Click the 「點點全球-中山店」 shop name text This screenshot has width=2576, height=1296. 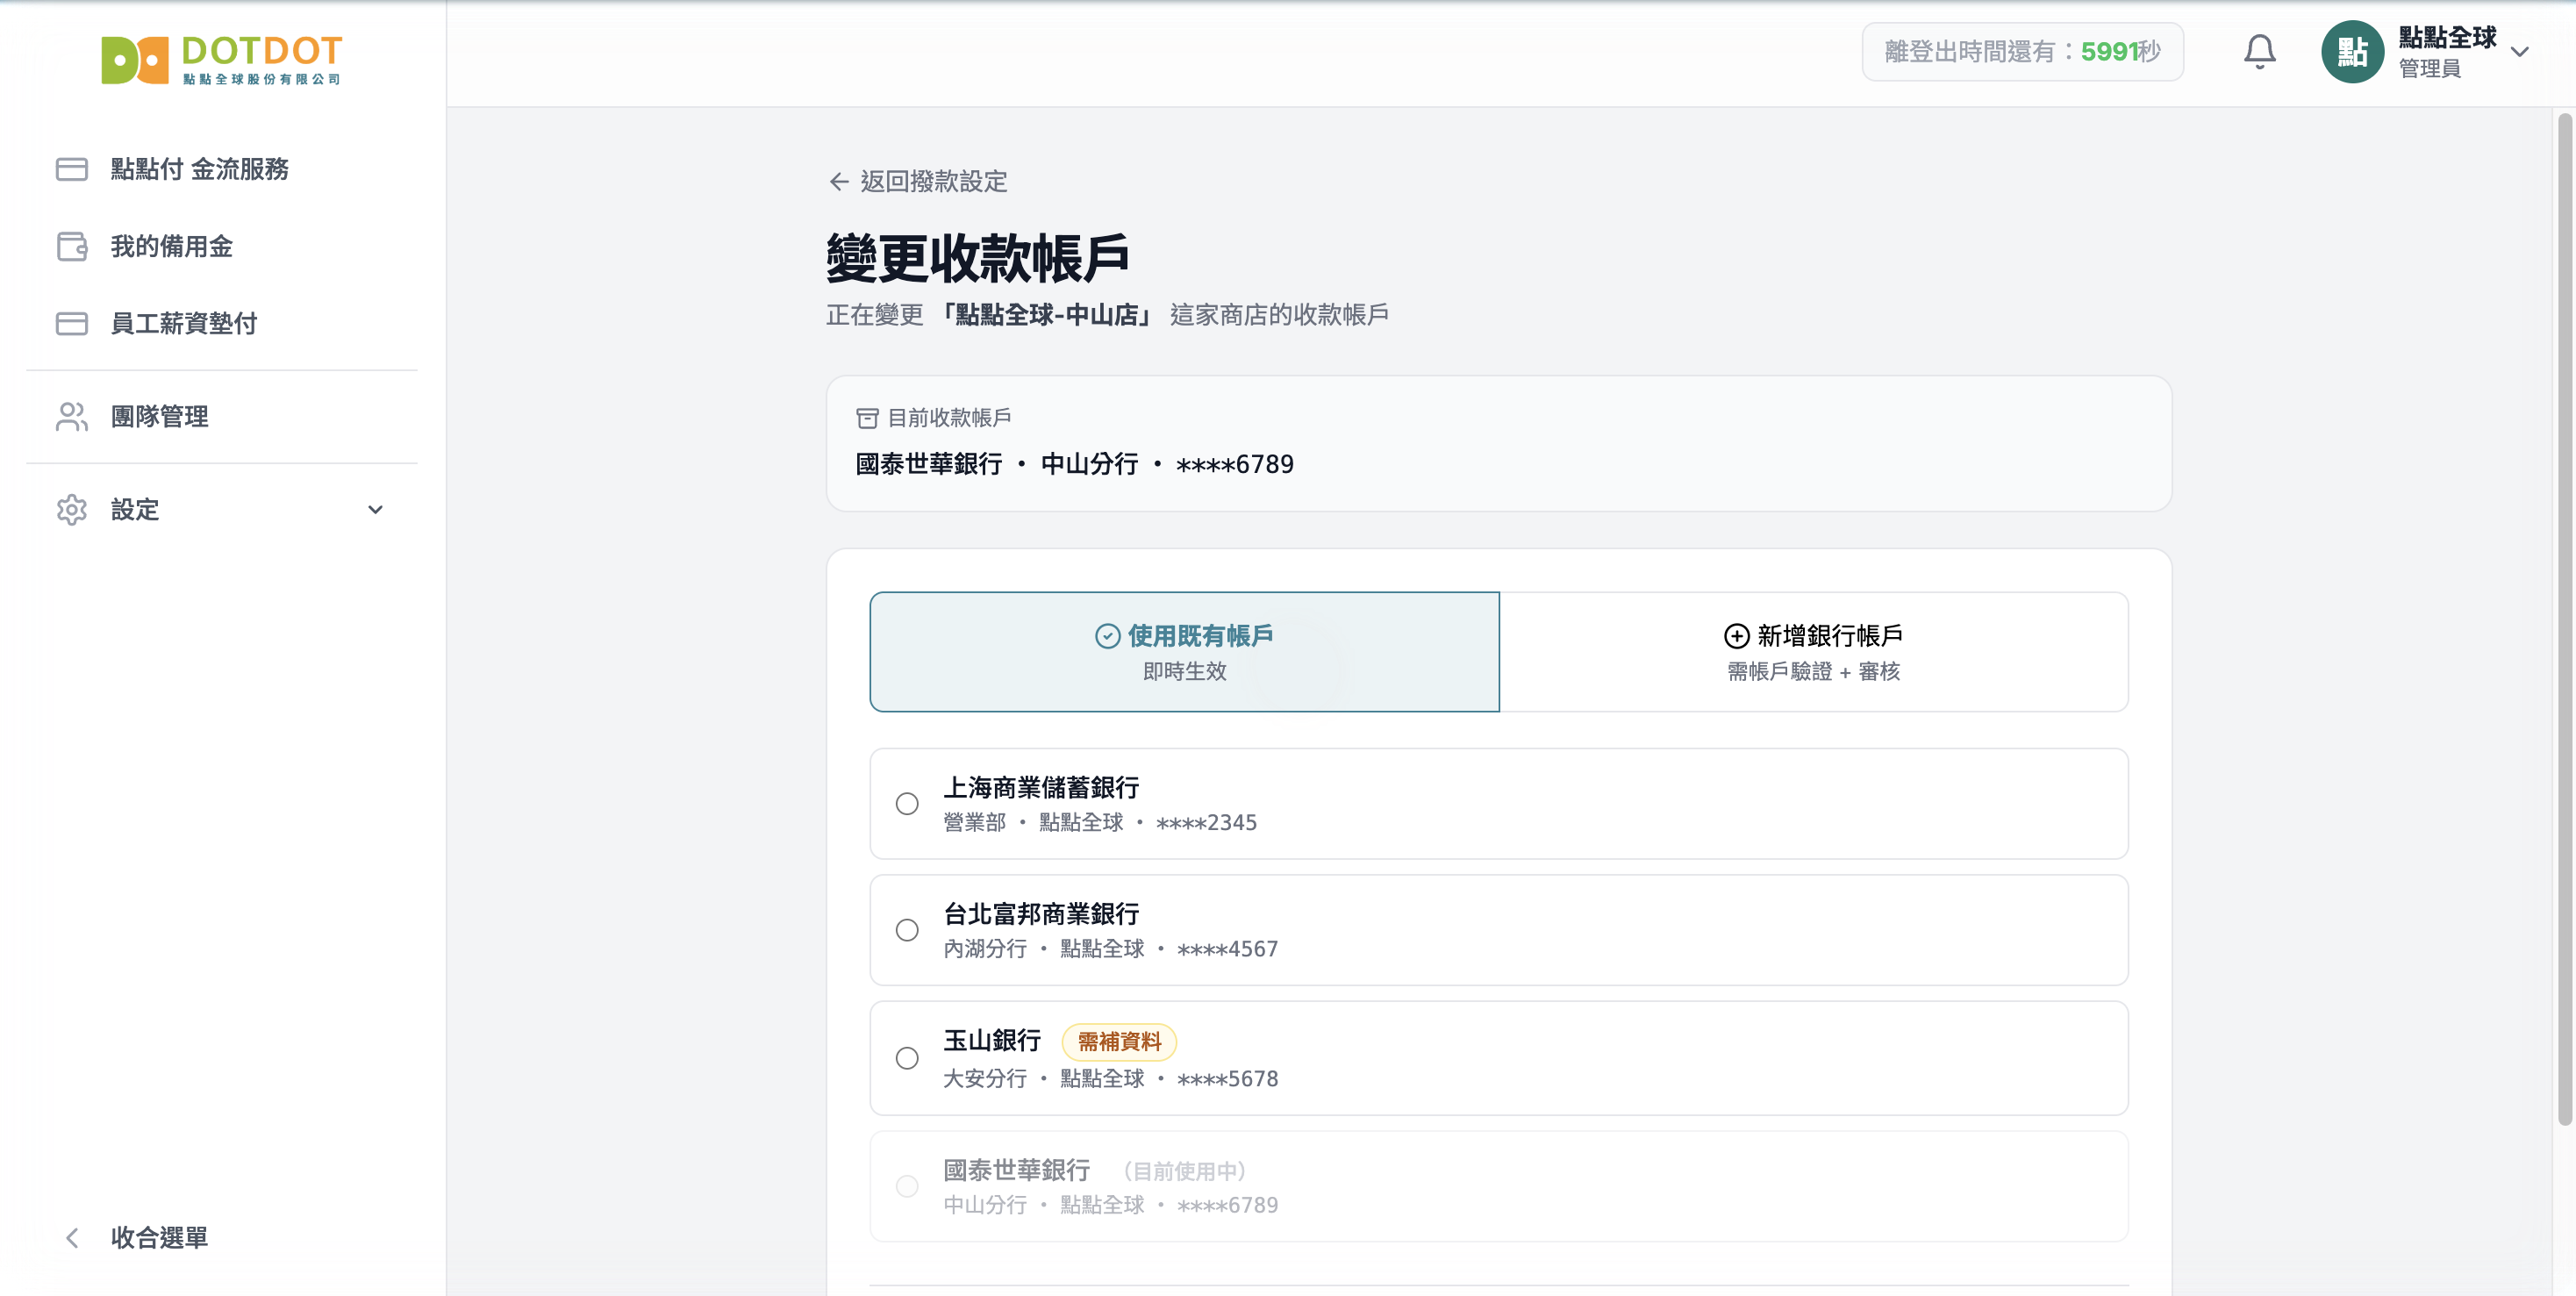pos(1047,315)
